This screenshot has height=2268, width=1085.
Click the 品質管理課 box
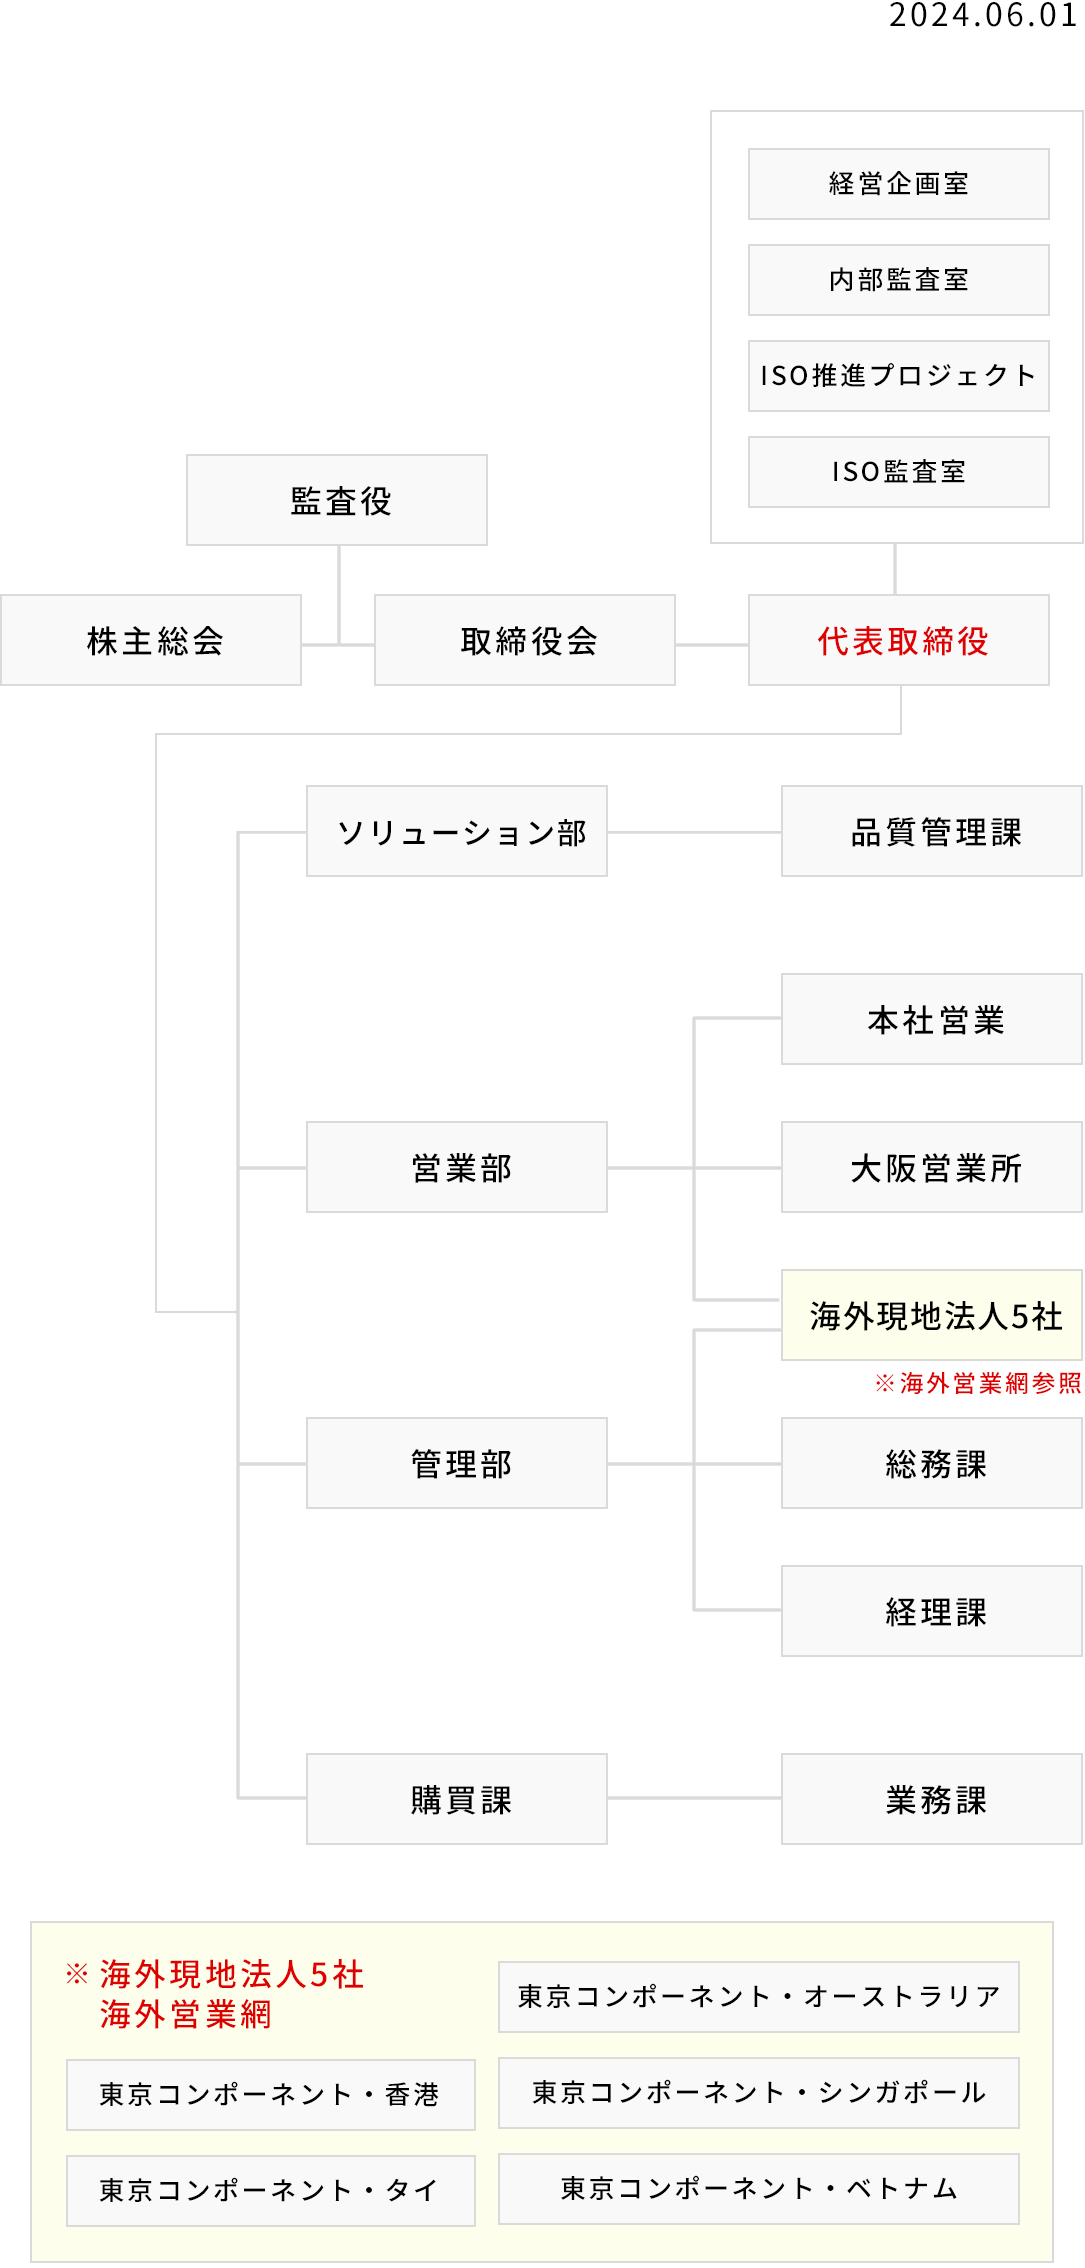point(931,831)
